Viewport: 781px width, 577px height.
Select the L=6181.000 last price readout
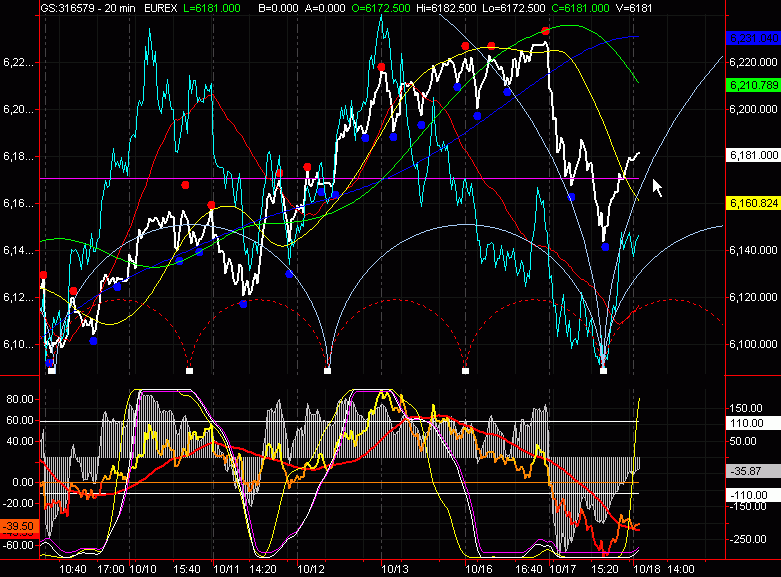(x=211, y=8)
